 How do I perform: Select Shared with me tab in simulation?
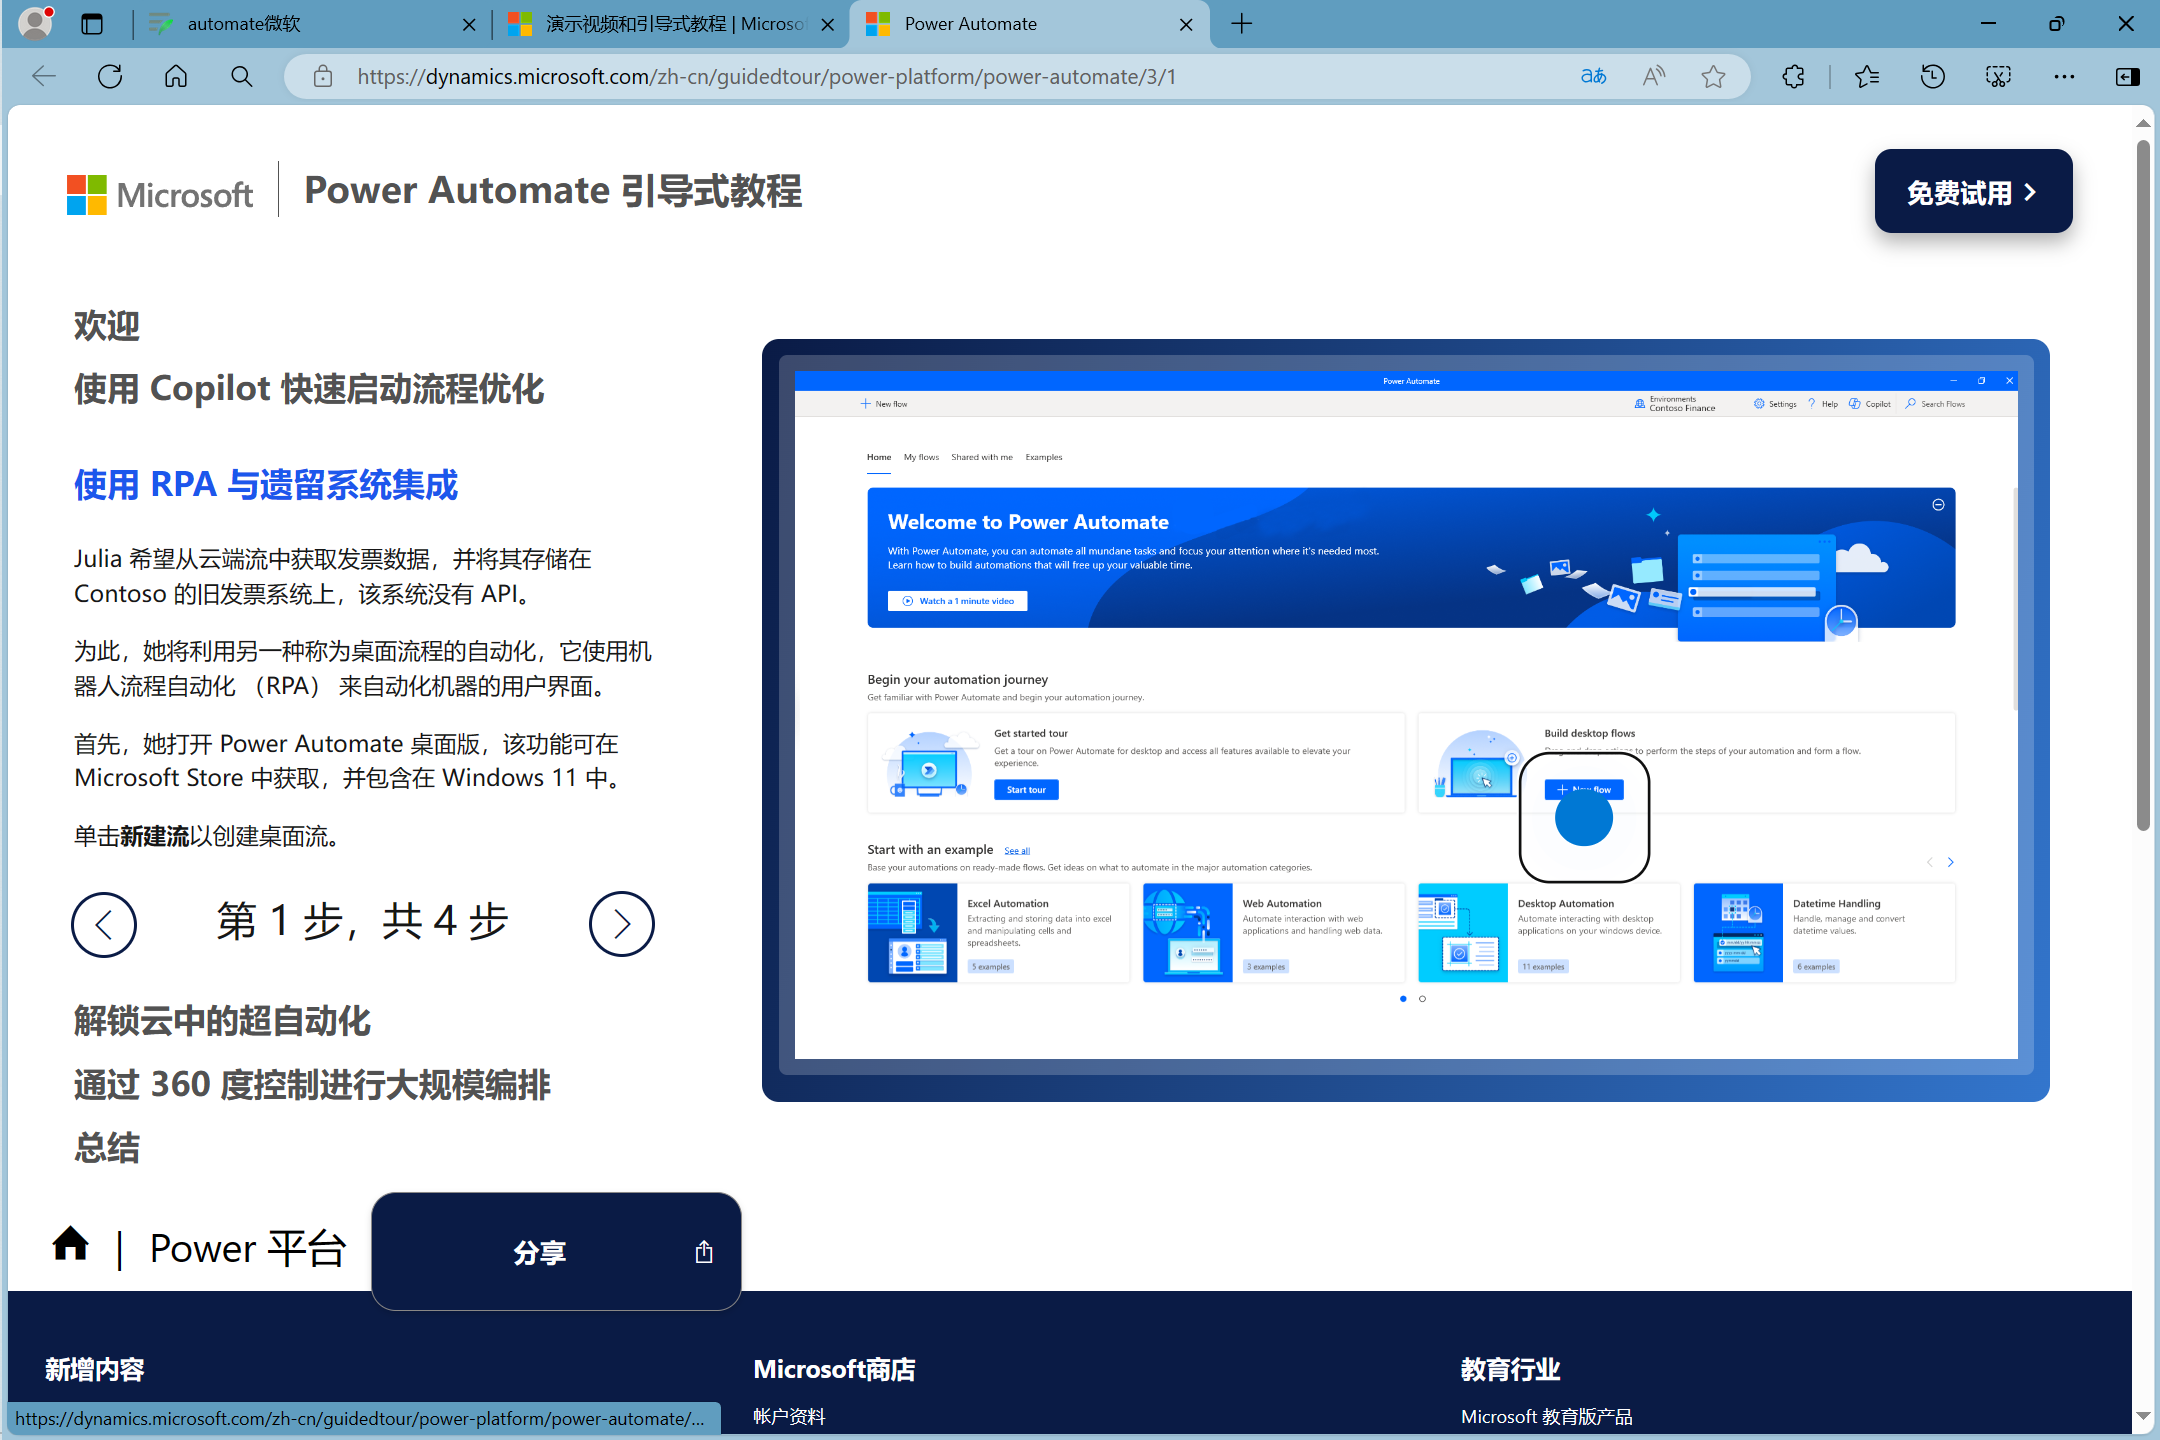pos(981,457)
